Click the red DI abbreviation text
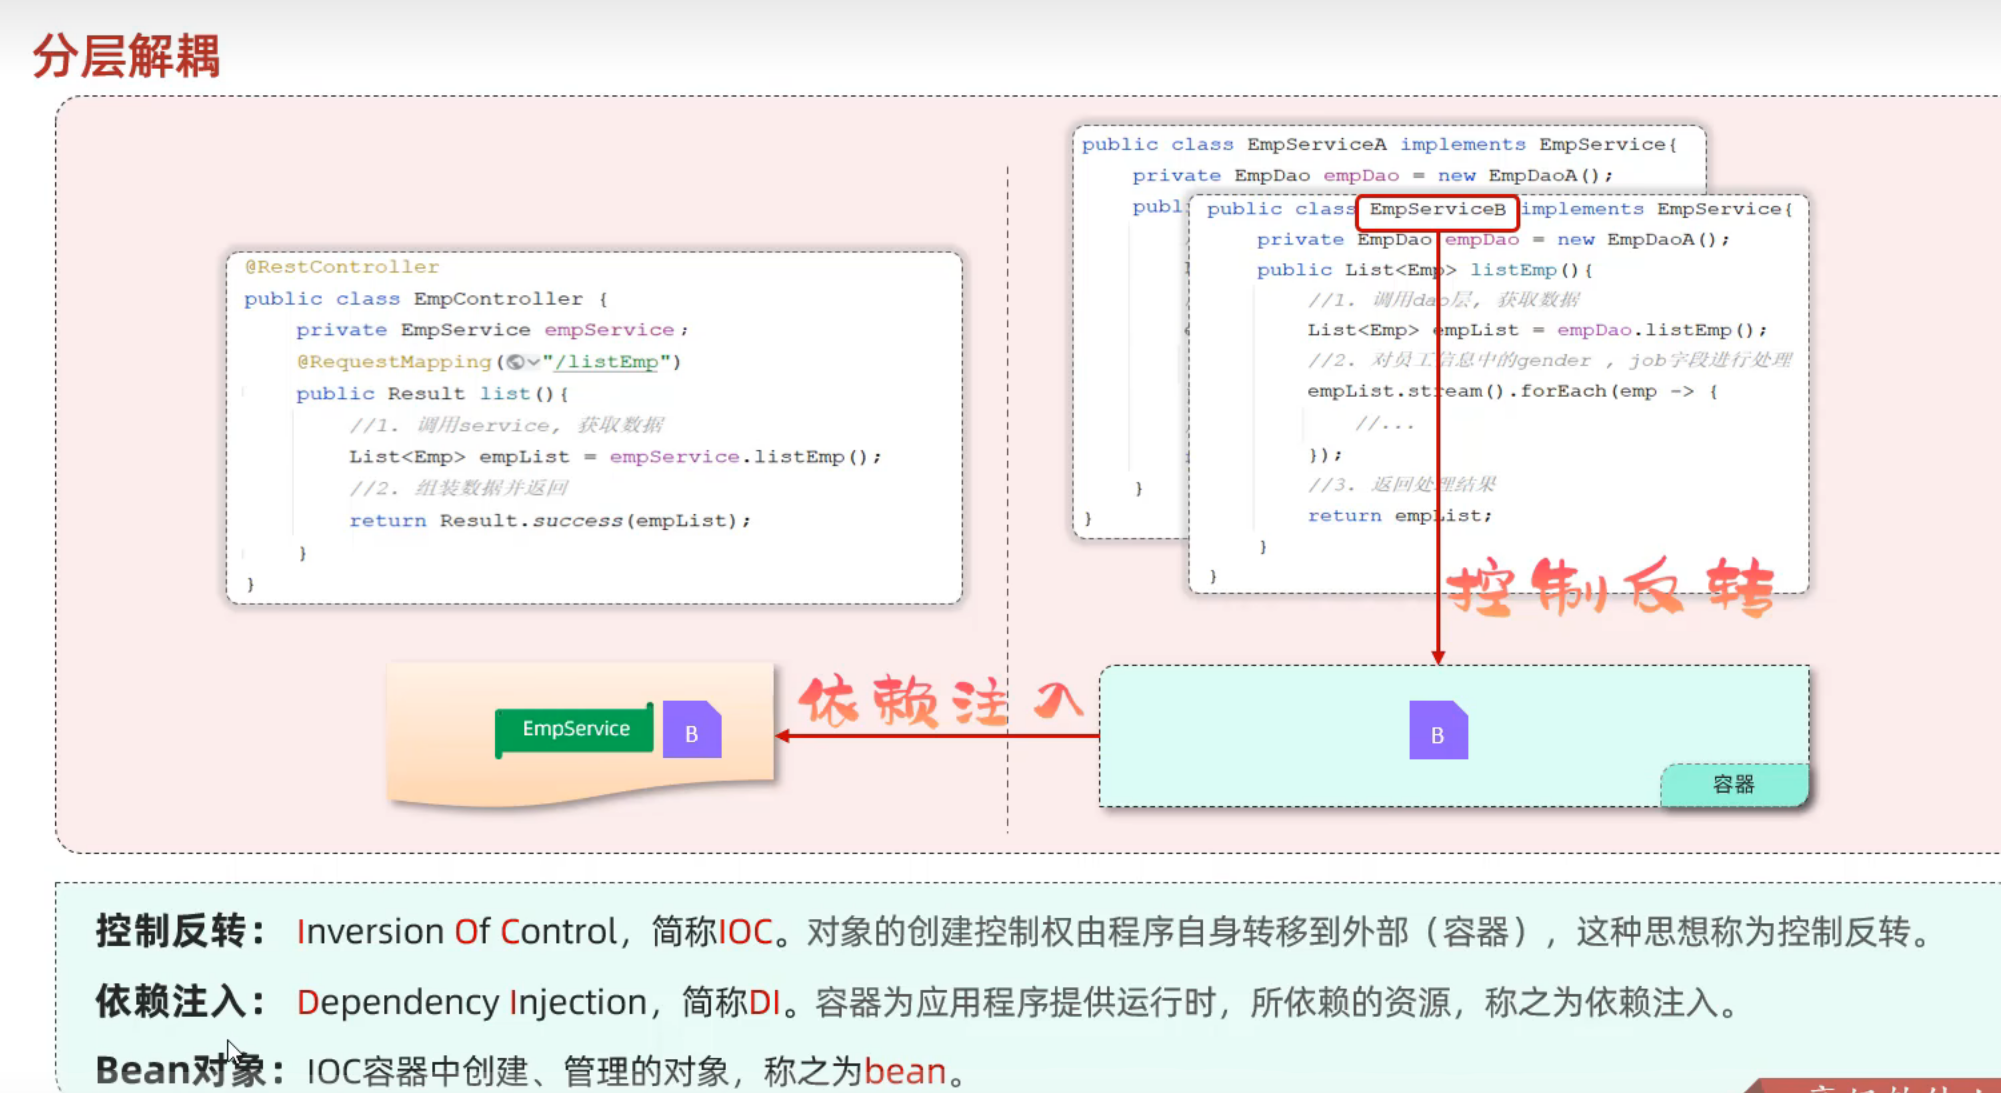2001x1093 pixels. [x=764, y=1002]
